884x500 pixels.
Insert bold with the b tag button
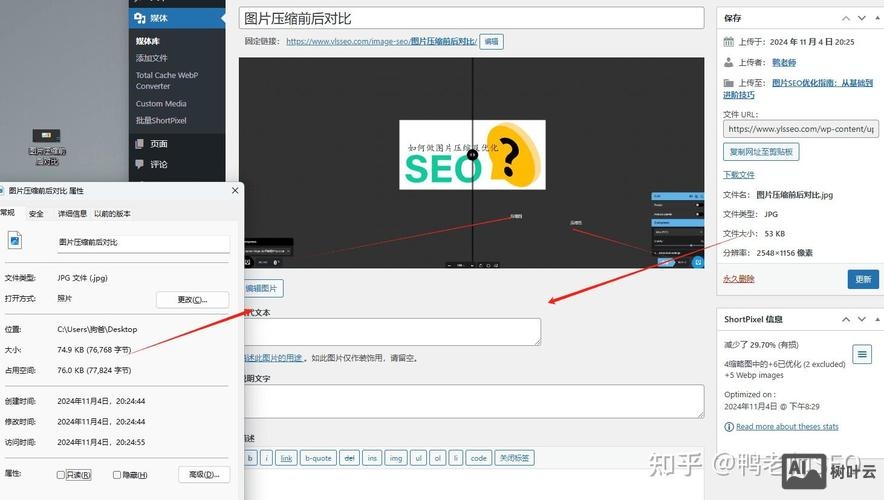coord(250,458)
